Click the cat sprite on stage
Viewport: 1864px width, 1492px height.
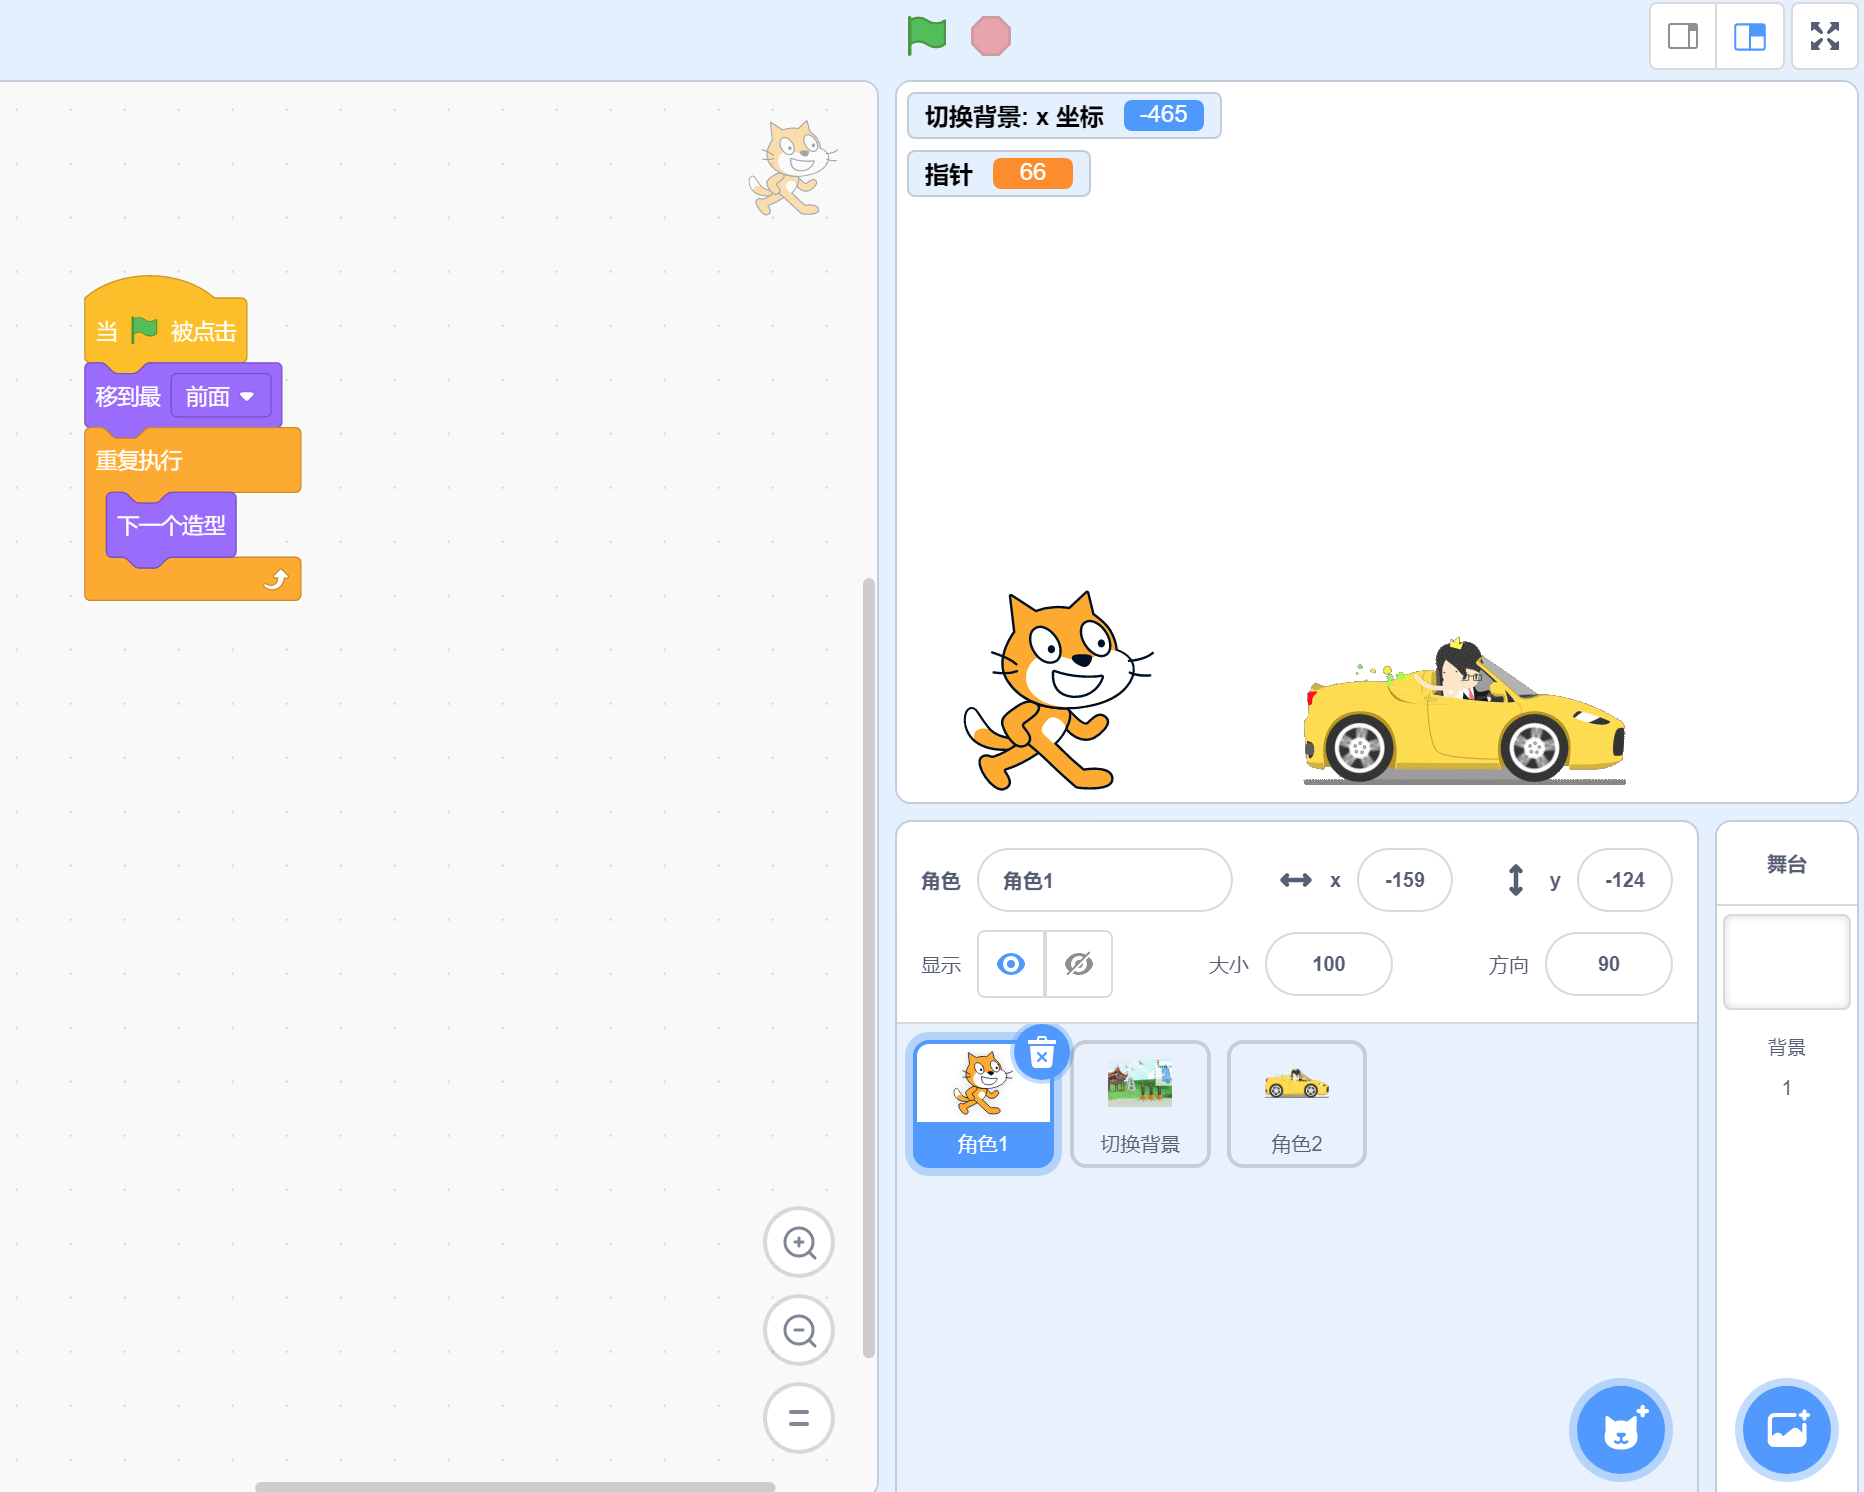point(1057,692)
